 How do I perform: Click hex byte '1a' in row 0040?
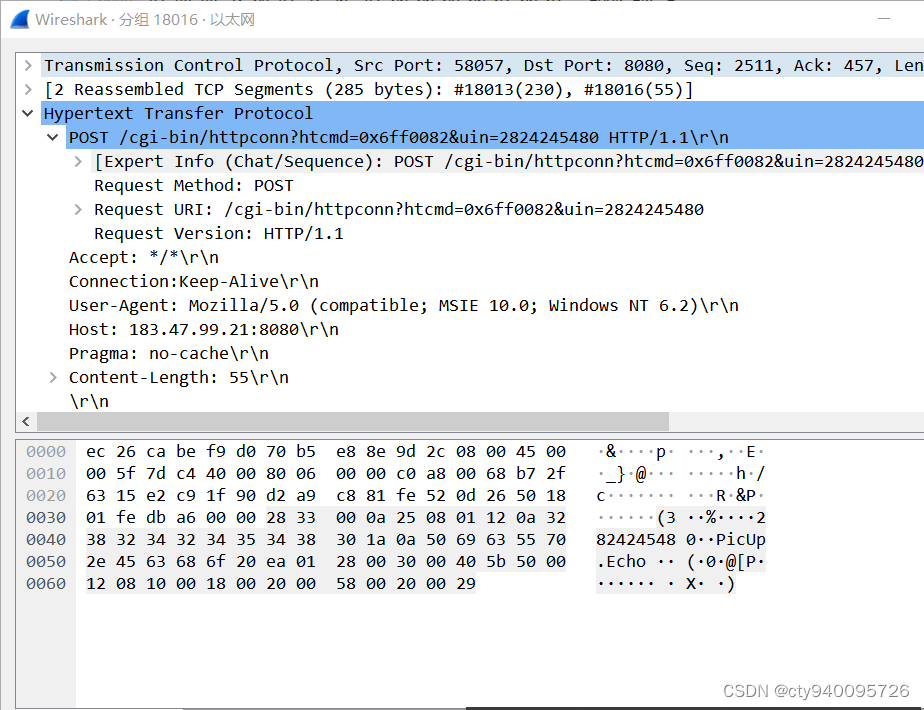(x=376, y=540)
